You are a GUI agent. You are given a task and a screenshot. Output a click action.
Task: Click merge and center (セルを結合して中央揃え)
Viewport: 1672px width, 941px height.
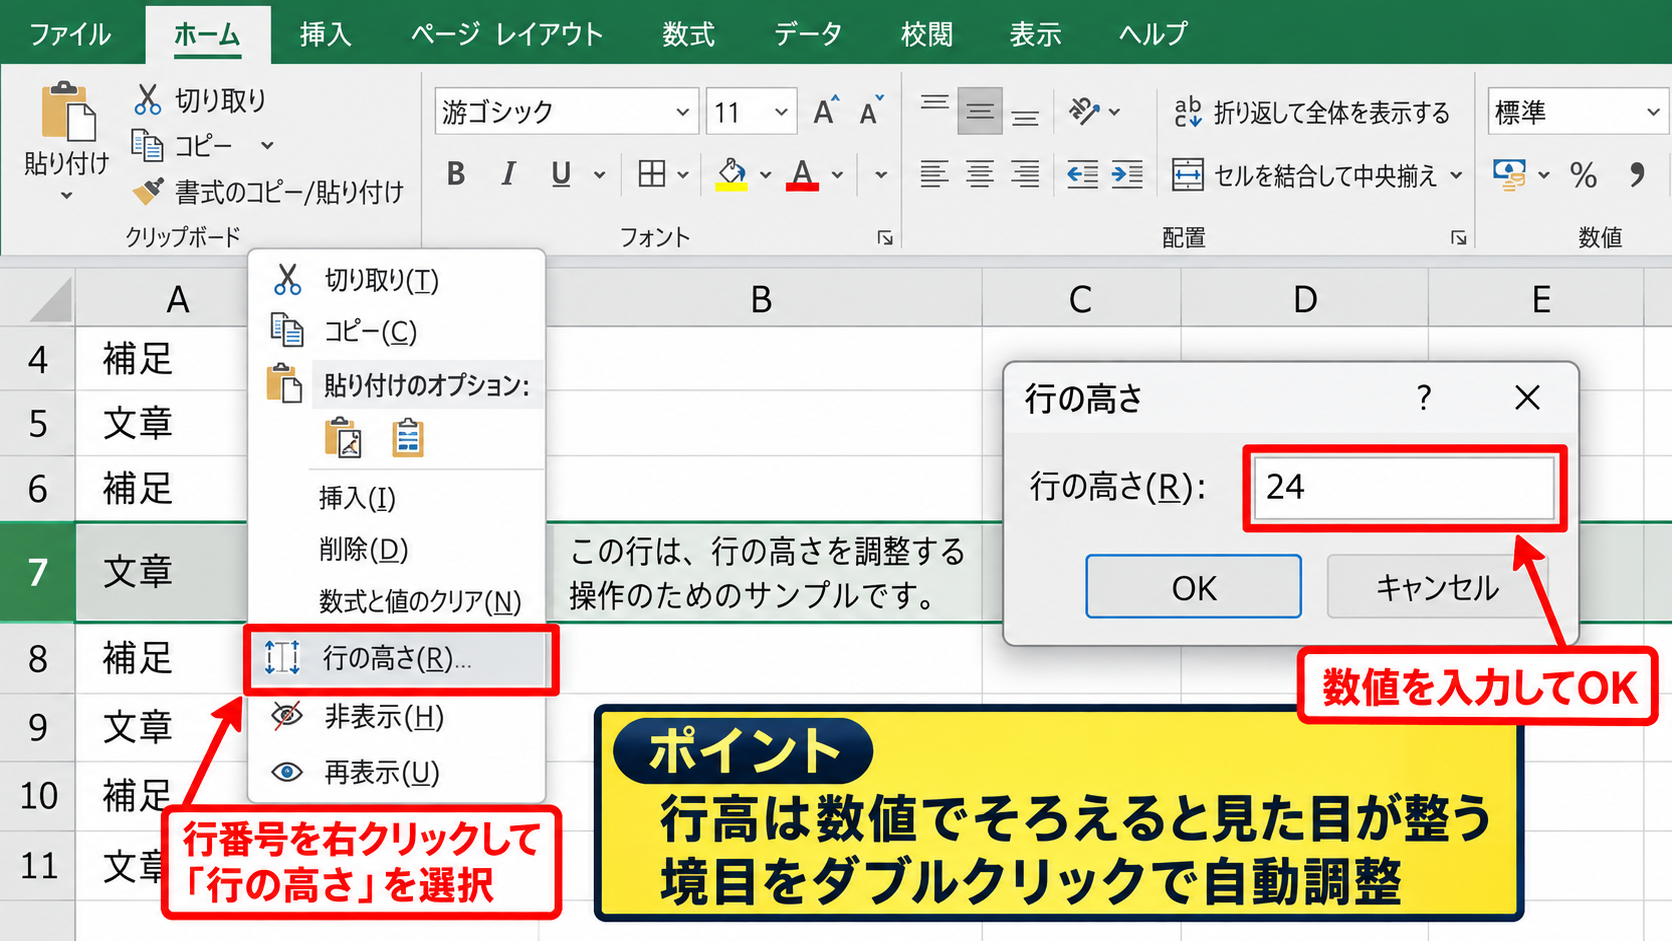coord(1305,175)
